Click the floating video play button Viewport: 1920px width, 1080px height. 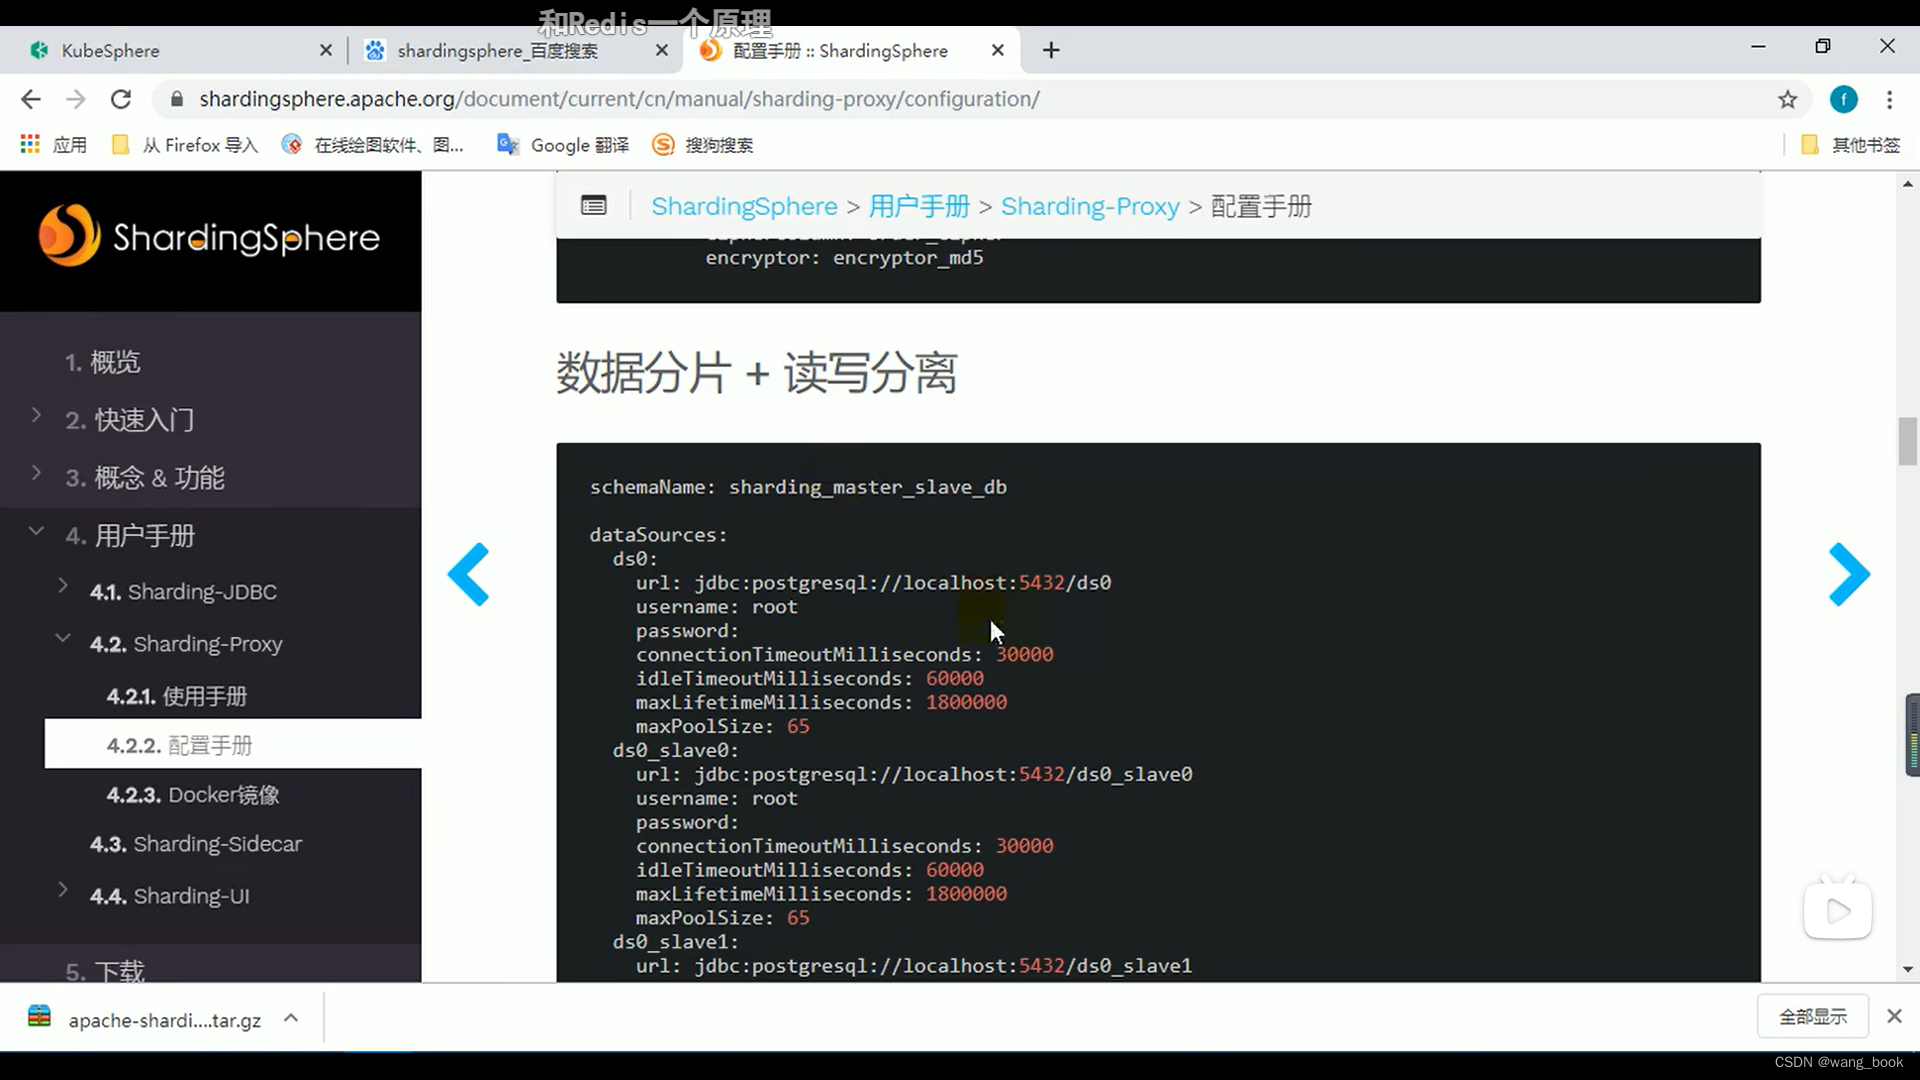pyautogui.click(x=1838, y=910)
